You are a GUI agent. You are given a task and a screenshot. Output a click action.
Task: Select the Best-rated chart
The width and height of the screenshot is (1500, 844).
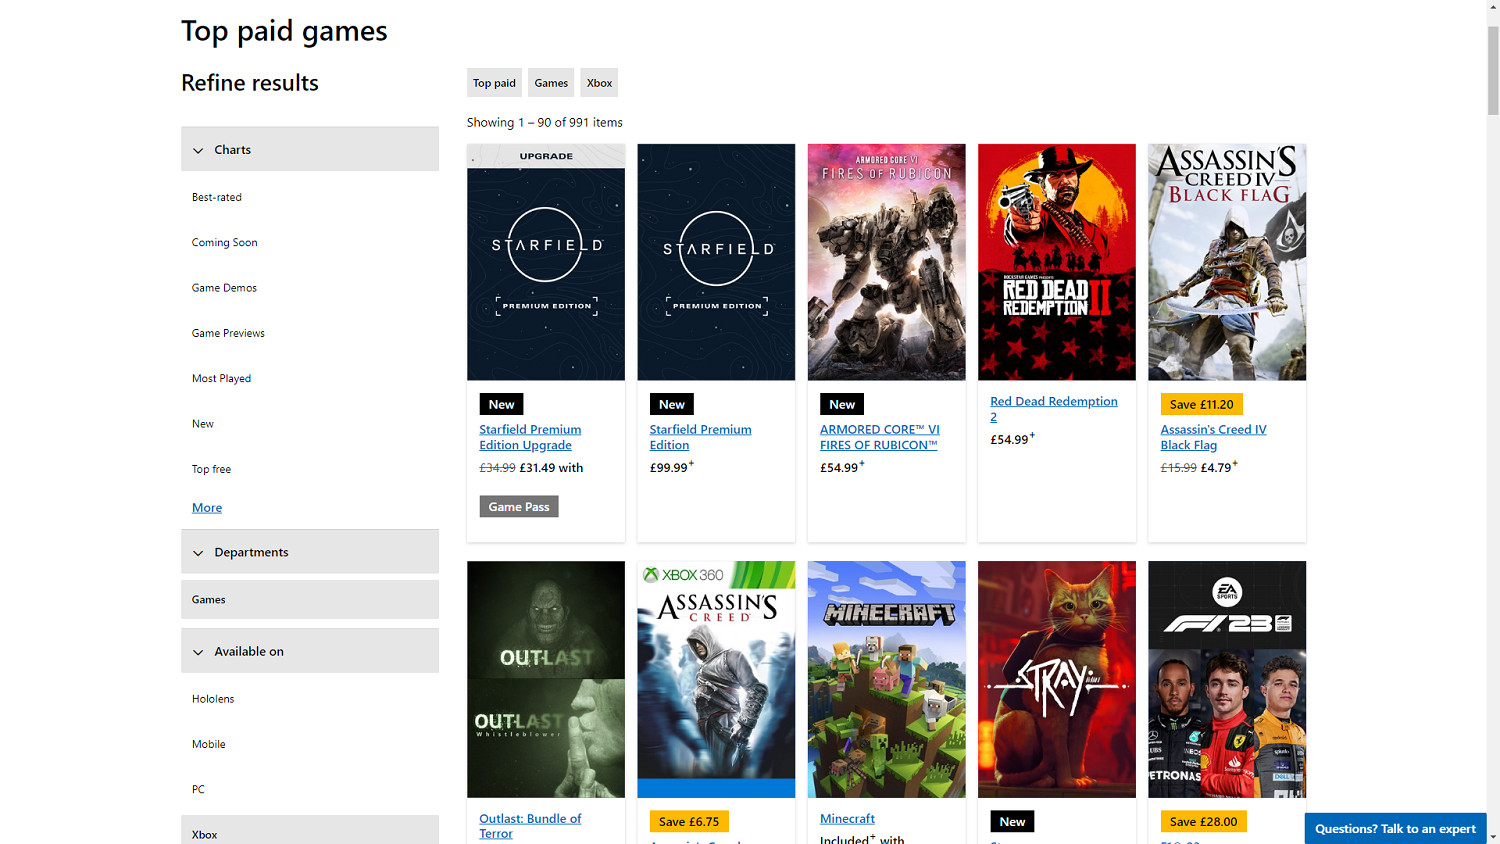pos(217,197)
